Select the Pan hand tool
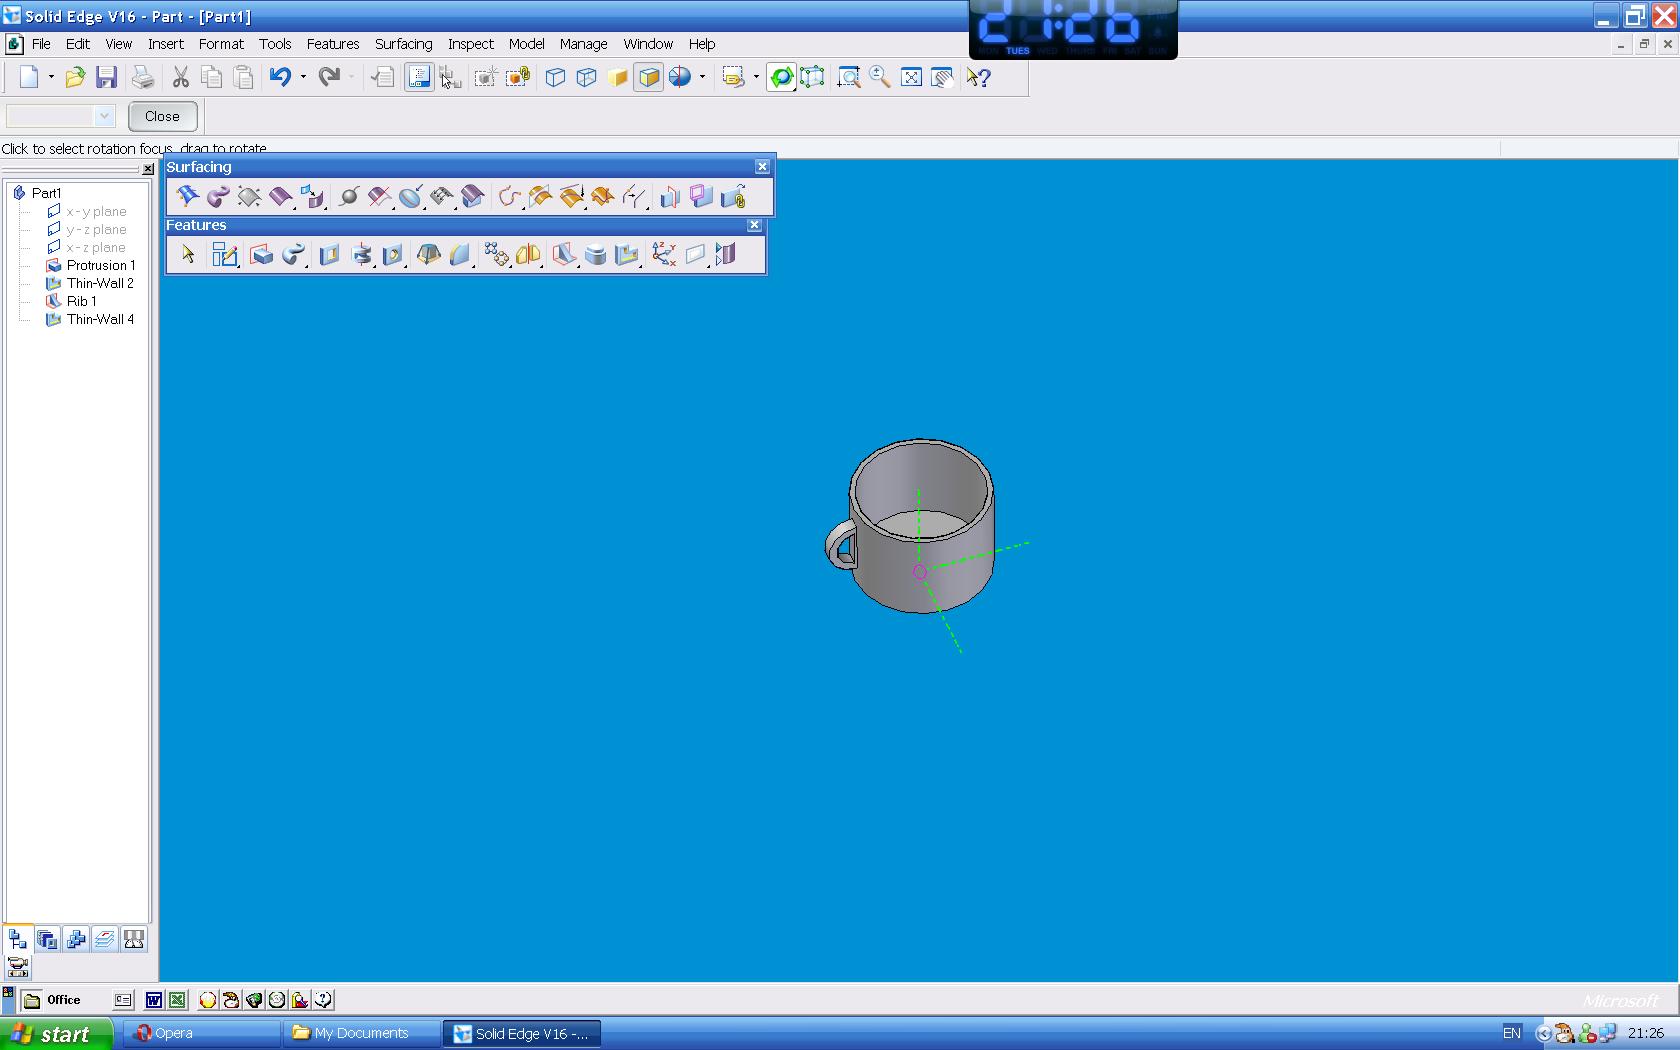Viewport: 1680px width, 1050px height. (942, 77)
